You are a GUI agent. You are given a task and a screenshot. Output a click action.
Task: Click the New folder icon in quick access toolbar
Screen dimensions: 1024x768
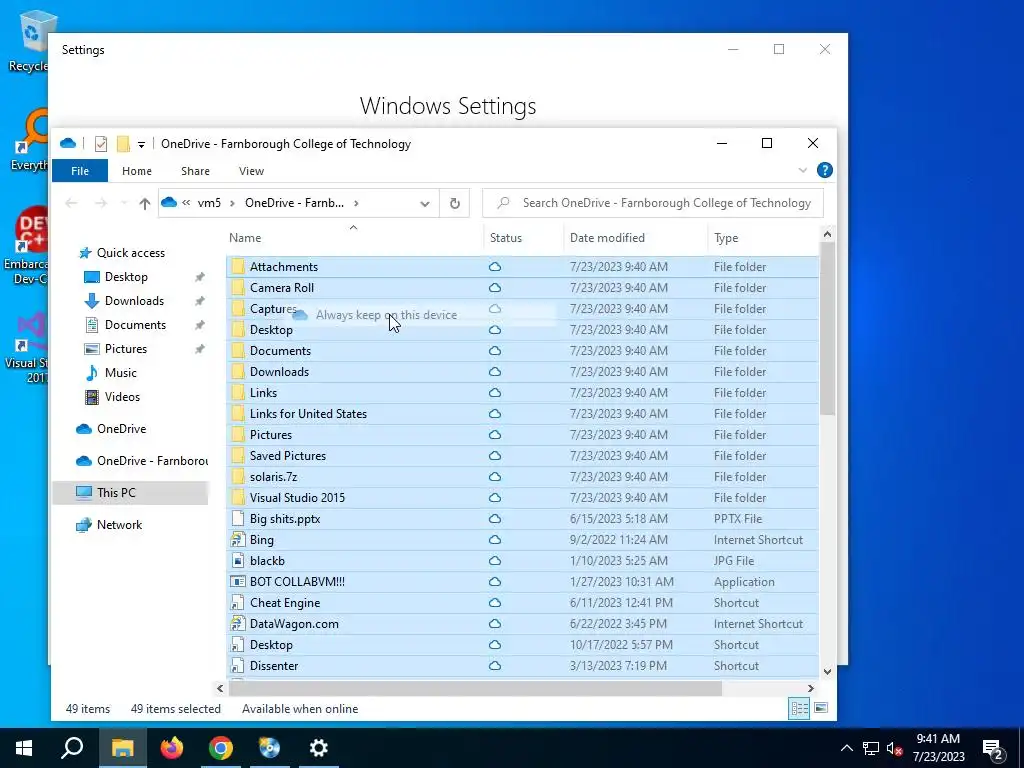tap(123, 144)
